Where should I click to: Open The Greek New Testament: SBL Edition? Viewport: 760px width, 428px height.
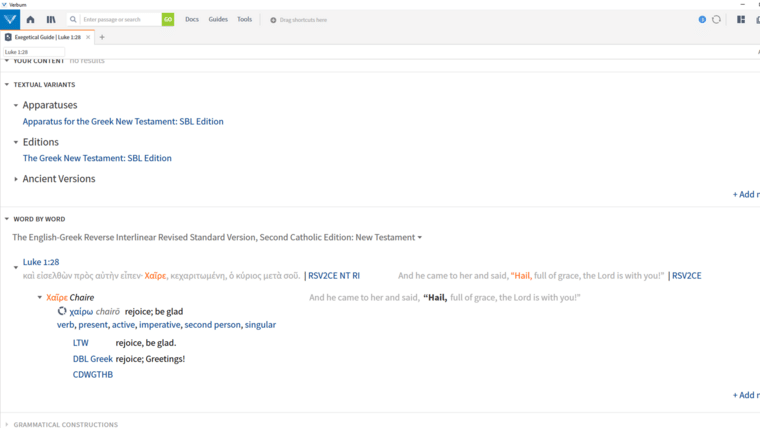click(97, 158)
